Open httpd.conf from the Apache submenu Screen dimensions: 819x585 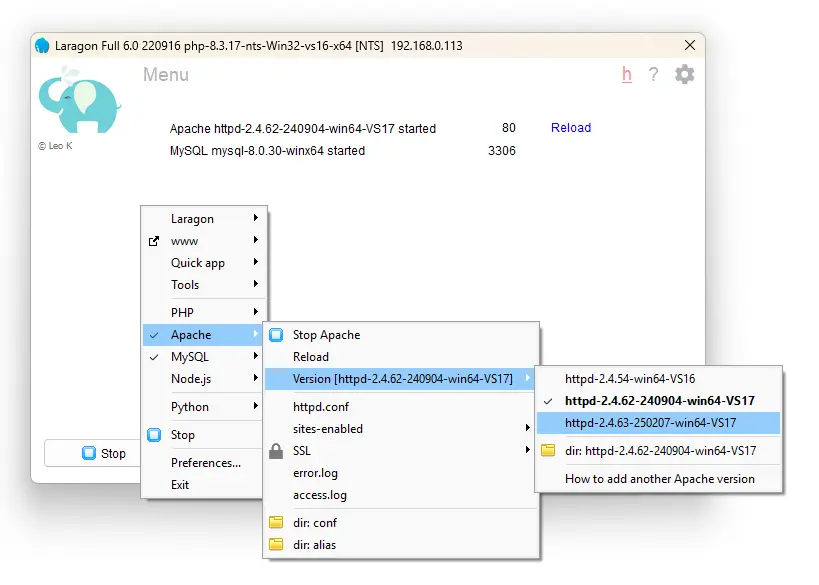point(401,407)
